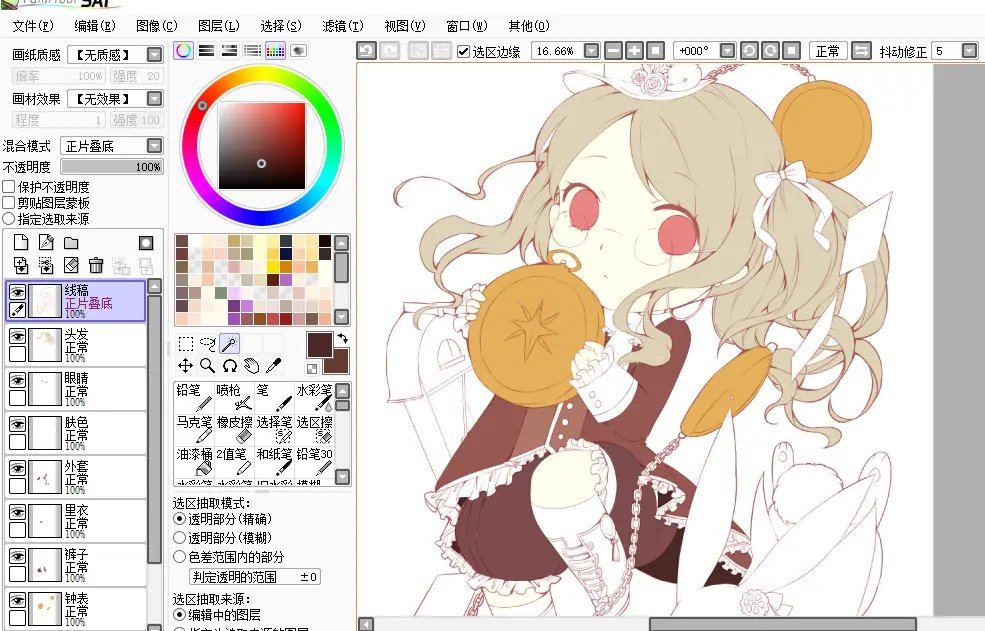Create a new layer folder
Screen dimensions: 985x631
point(71,243)
